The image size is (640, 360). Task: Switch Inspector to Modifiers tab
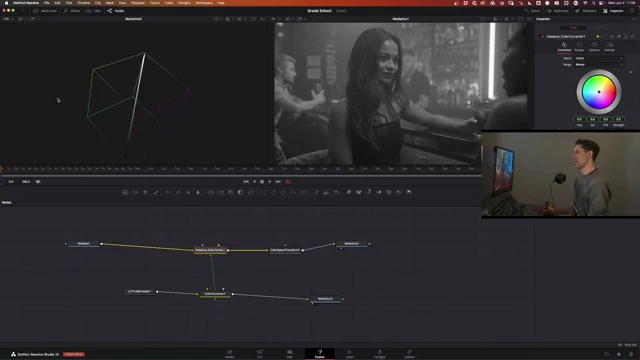[600, 28]
